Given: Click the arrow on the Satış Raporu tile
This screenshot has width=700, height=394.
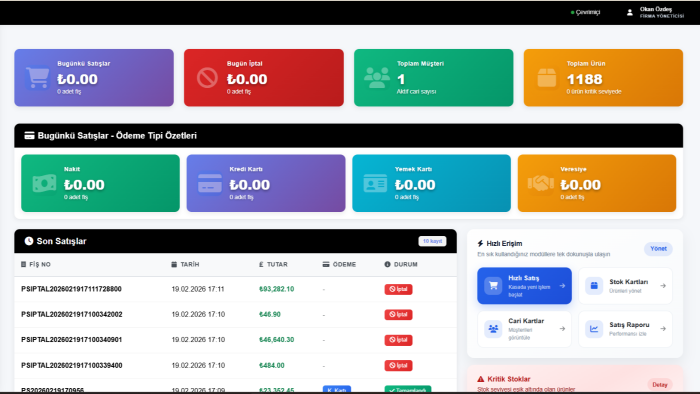Looking at the screenshot, I should click(663, 329).
